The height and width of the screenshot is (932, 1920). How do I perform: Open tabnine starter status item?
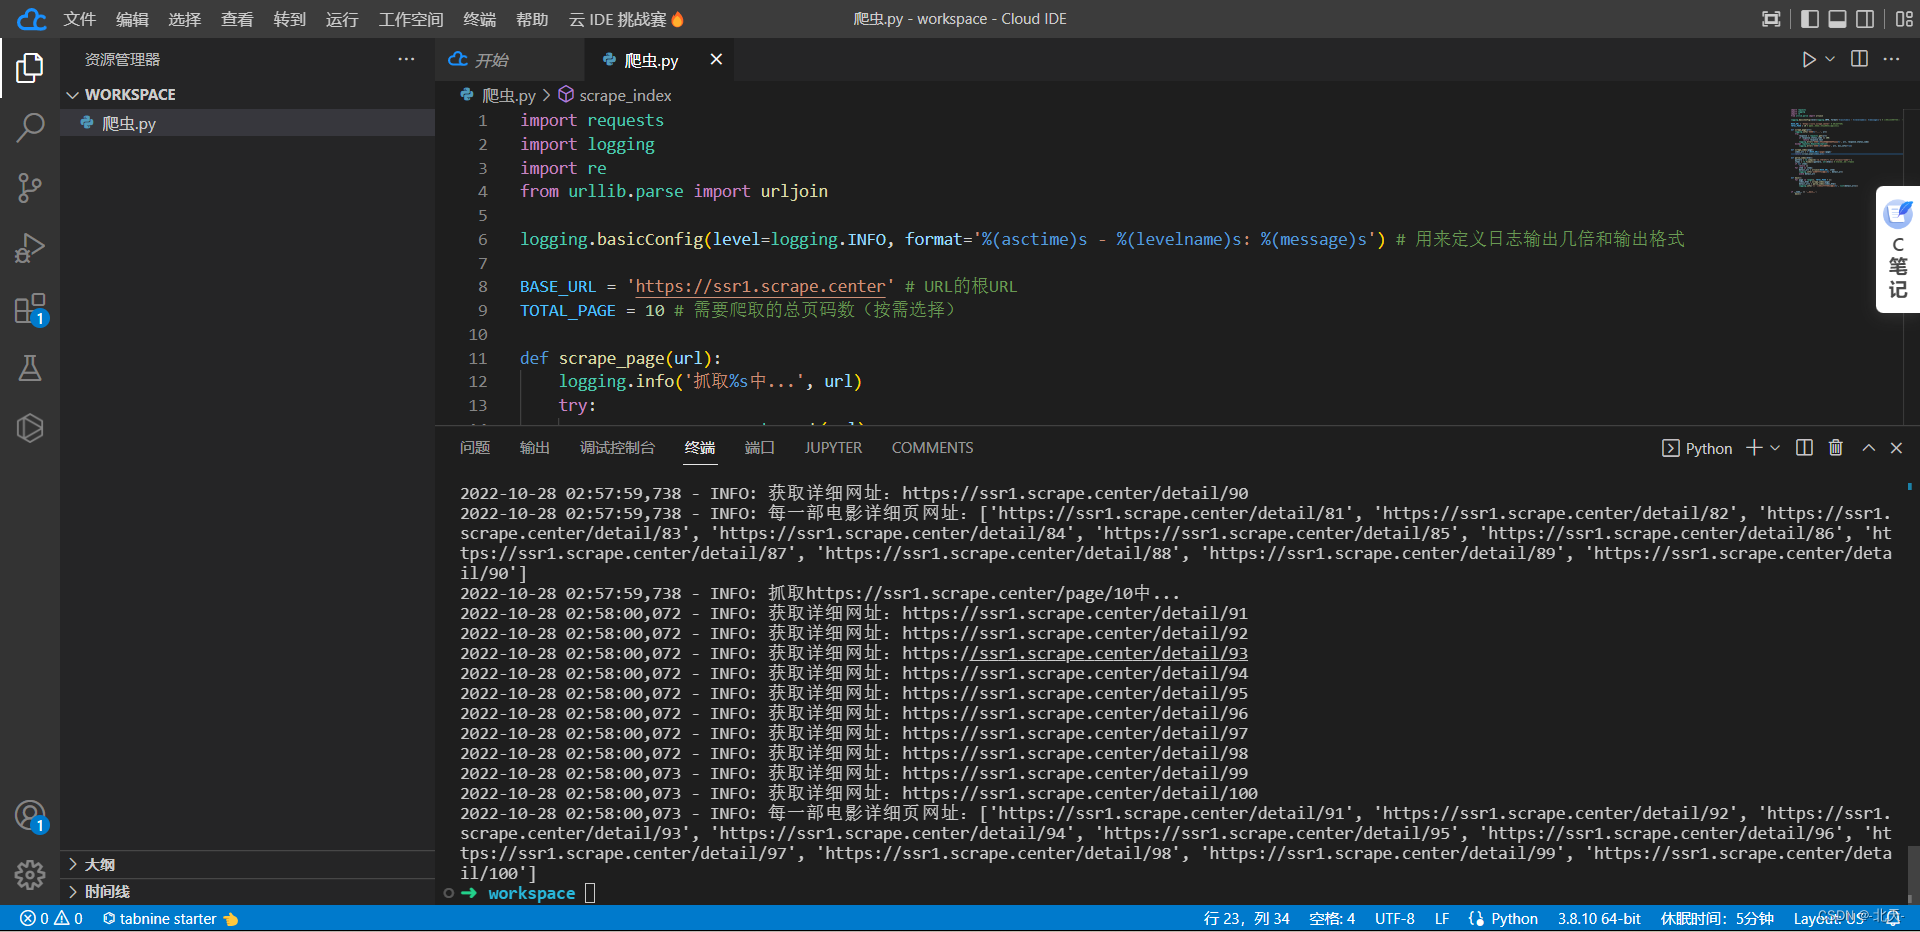click(x=170, y=918)
